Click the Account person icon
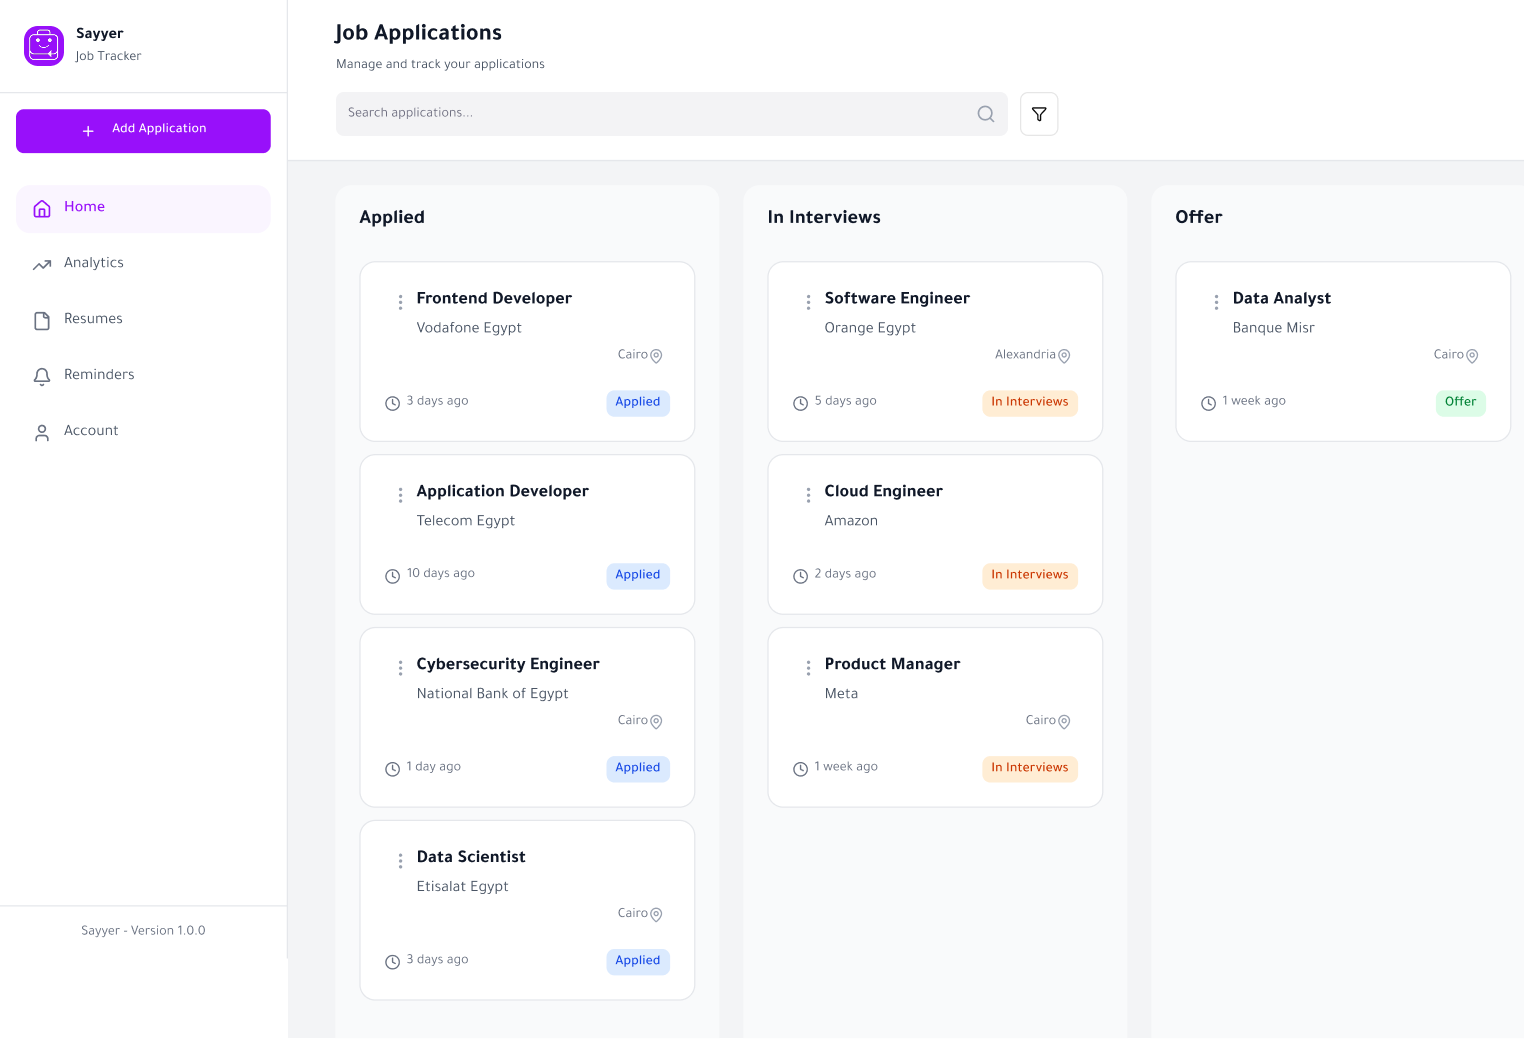 pyautogui.click(x=42, y=432)
